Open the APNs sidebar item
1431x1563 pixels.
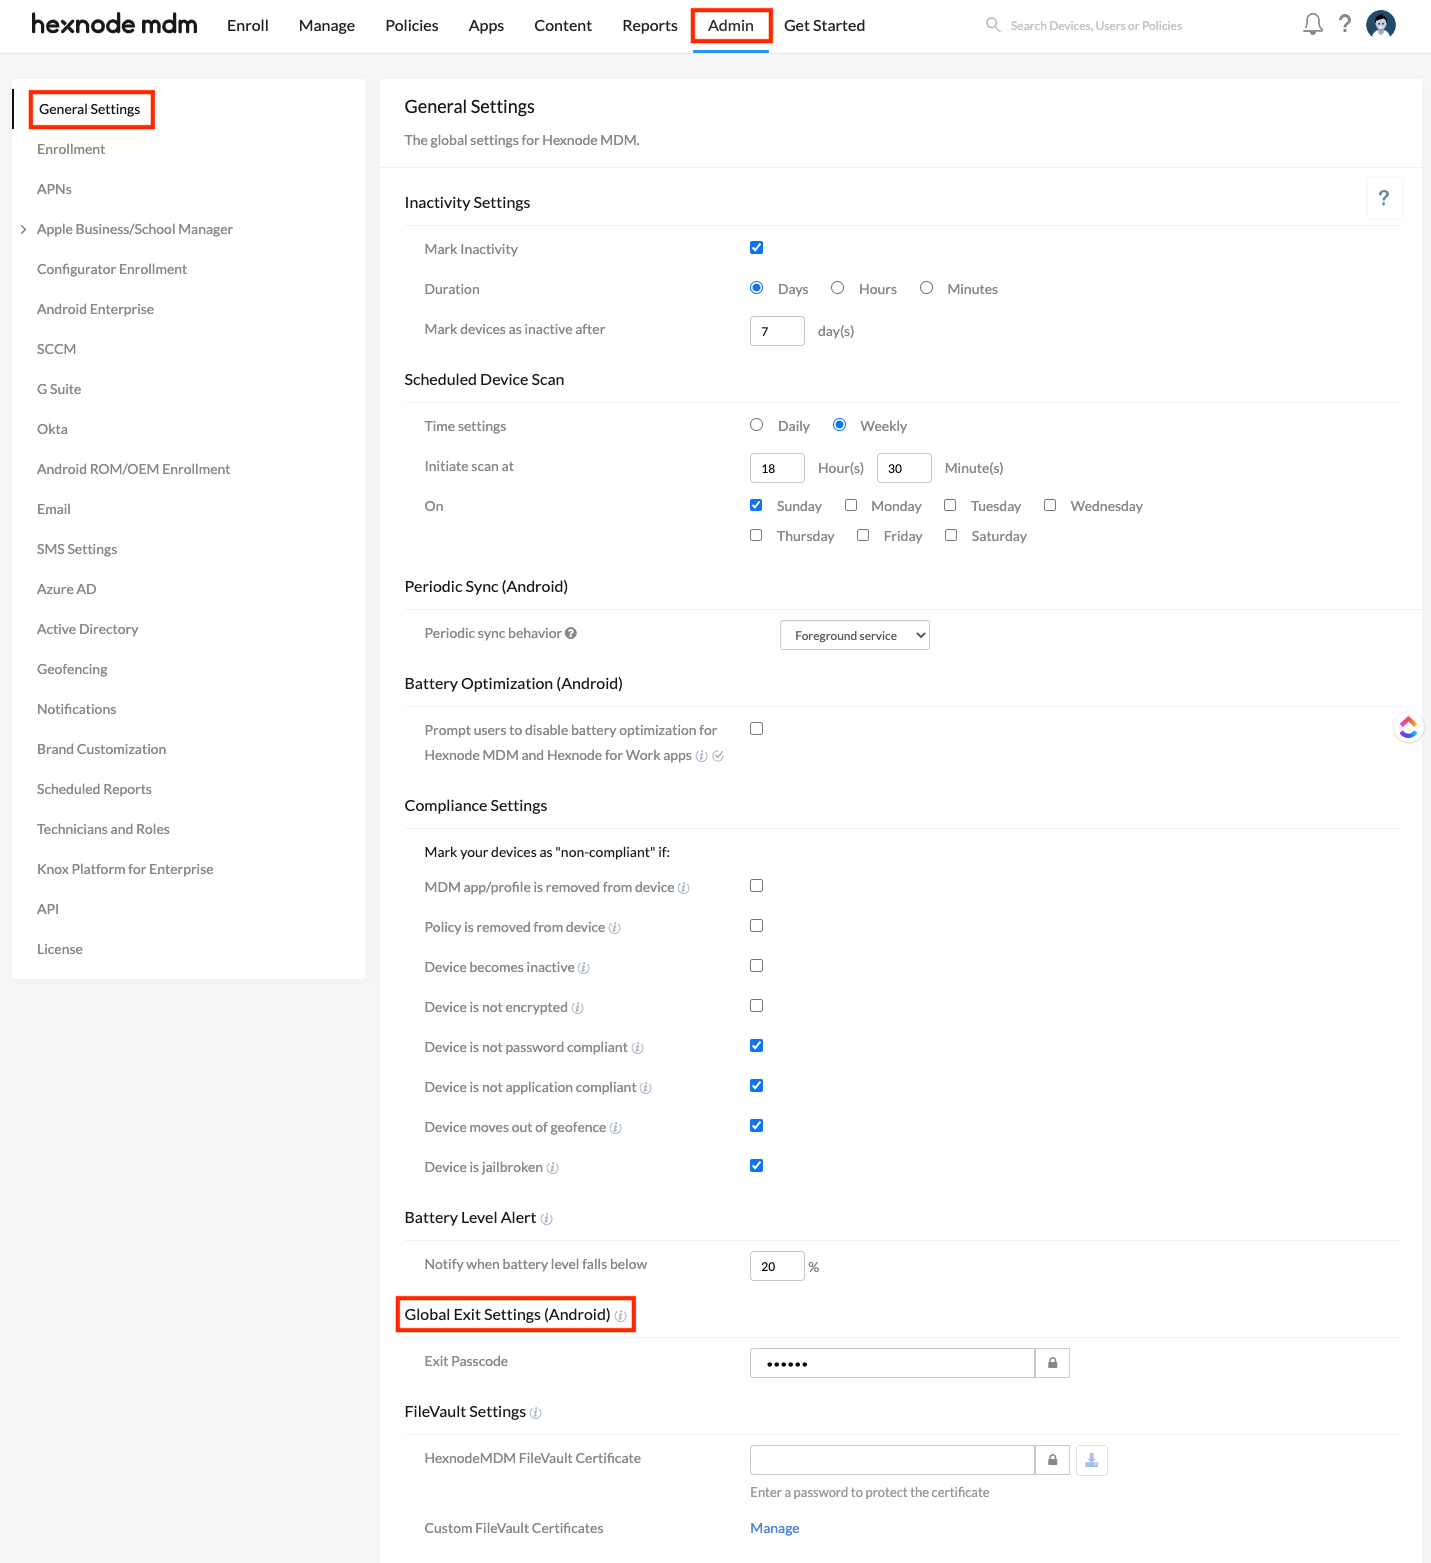(x=54, y=189)
